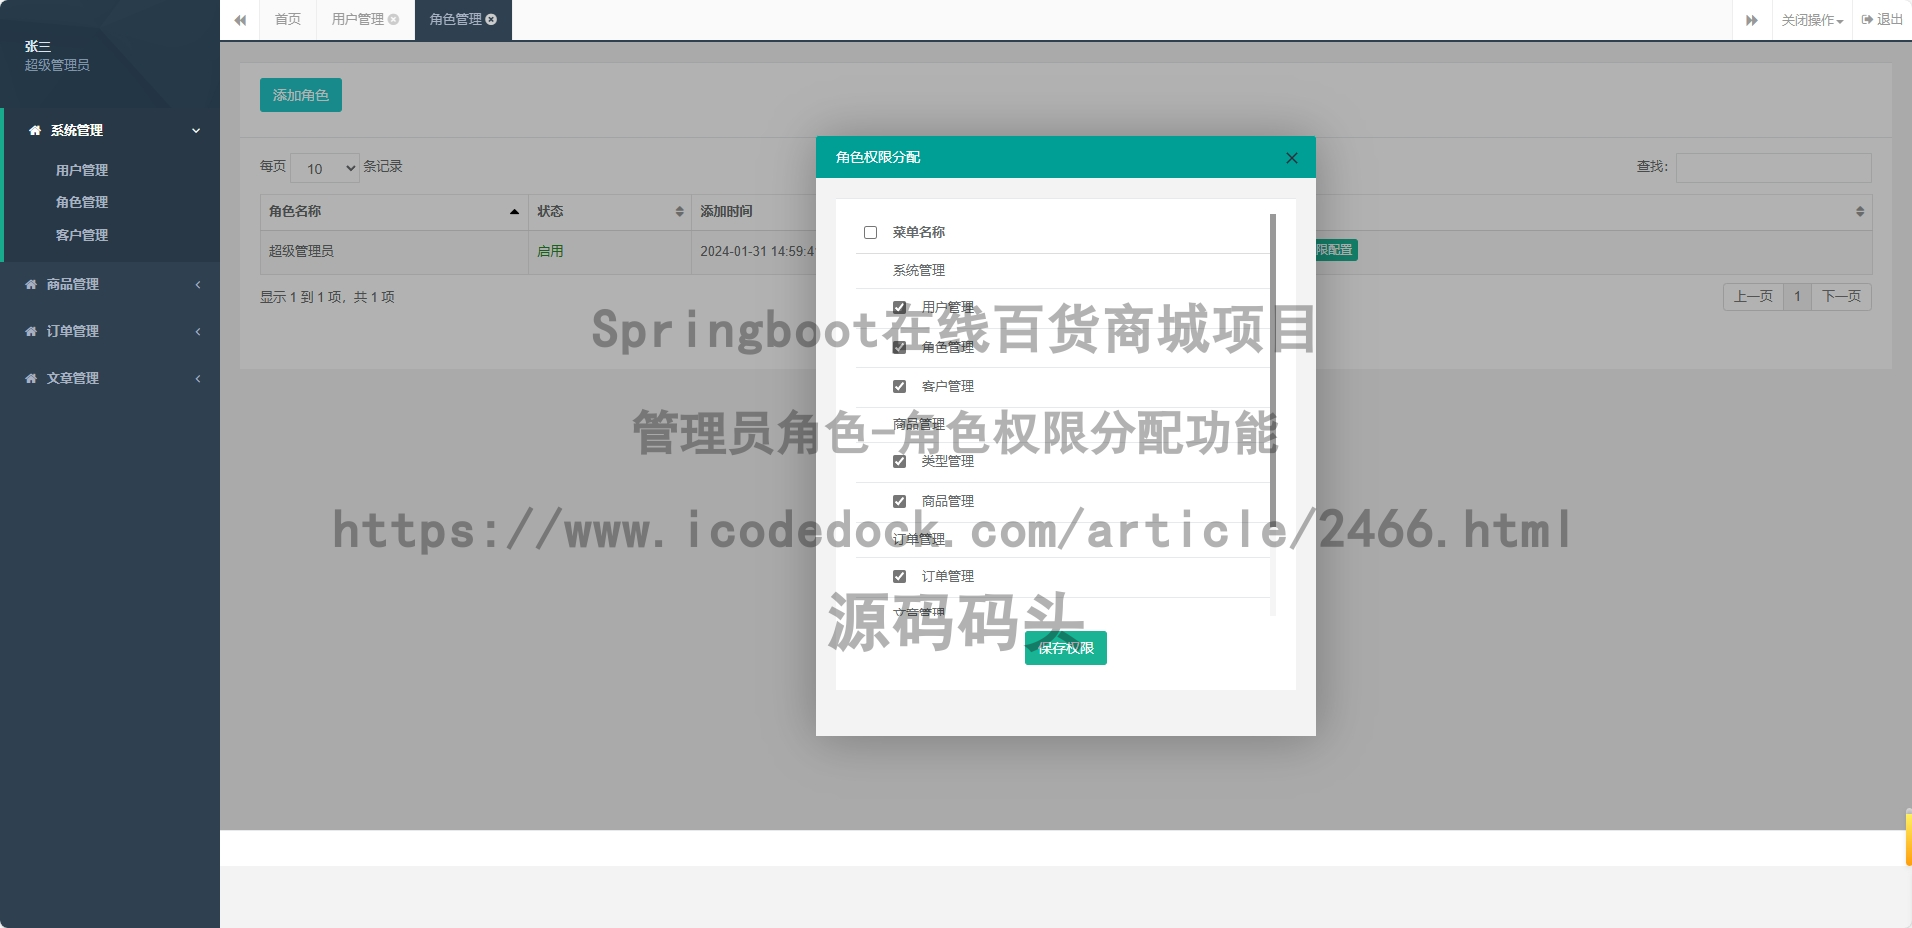
Task: Uncheck the 订单管理 permission checkbox in dialog
Action: [899, 576]
